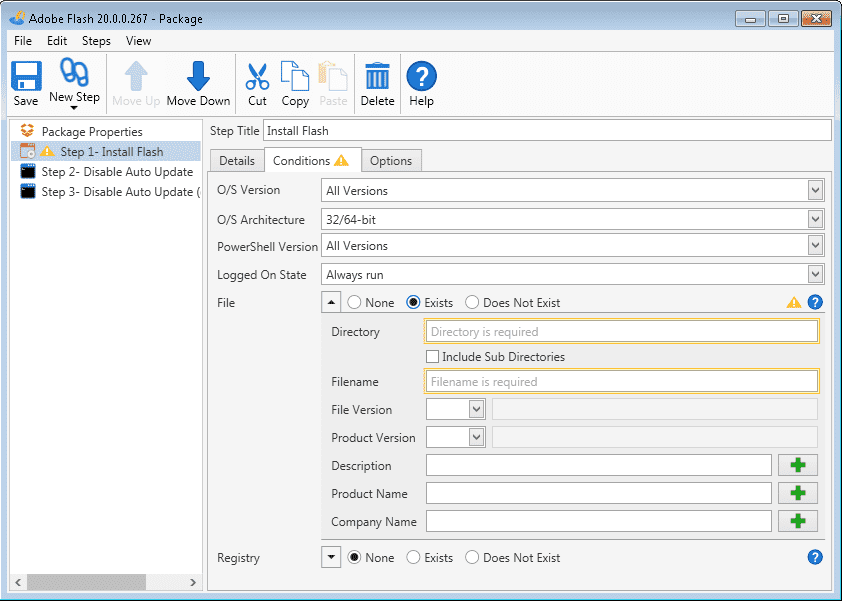The height and width of the screenshot is (601, 842).
Task: Click green plus beside Company Name field
Action: (x=798, y=521)
